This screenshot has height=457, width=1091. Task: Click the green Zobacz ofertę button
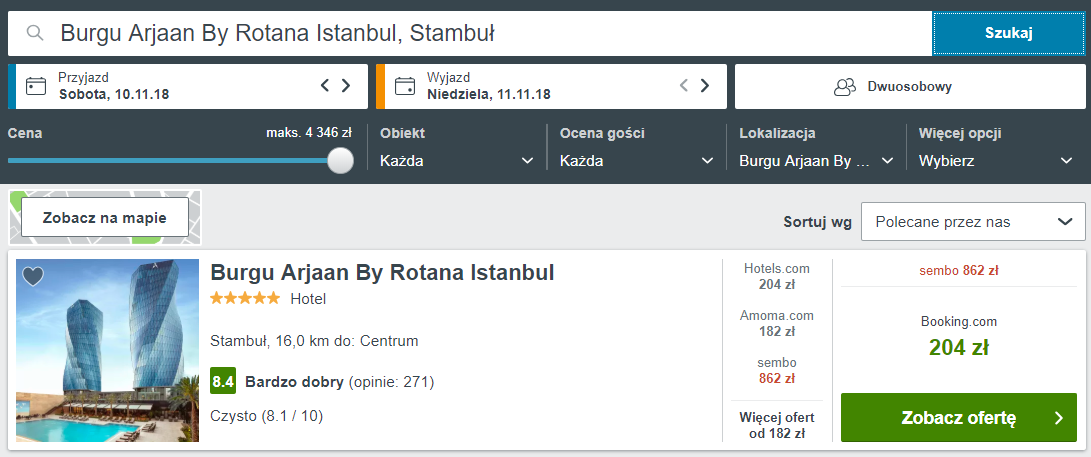(x=958, y=418)
